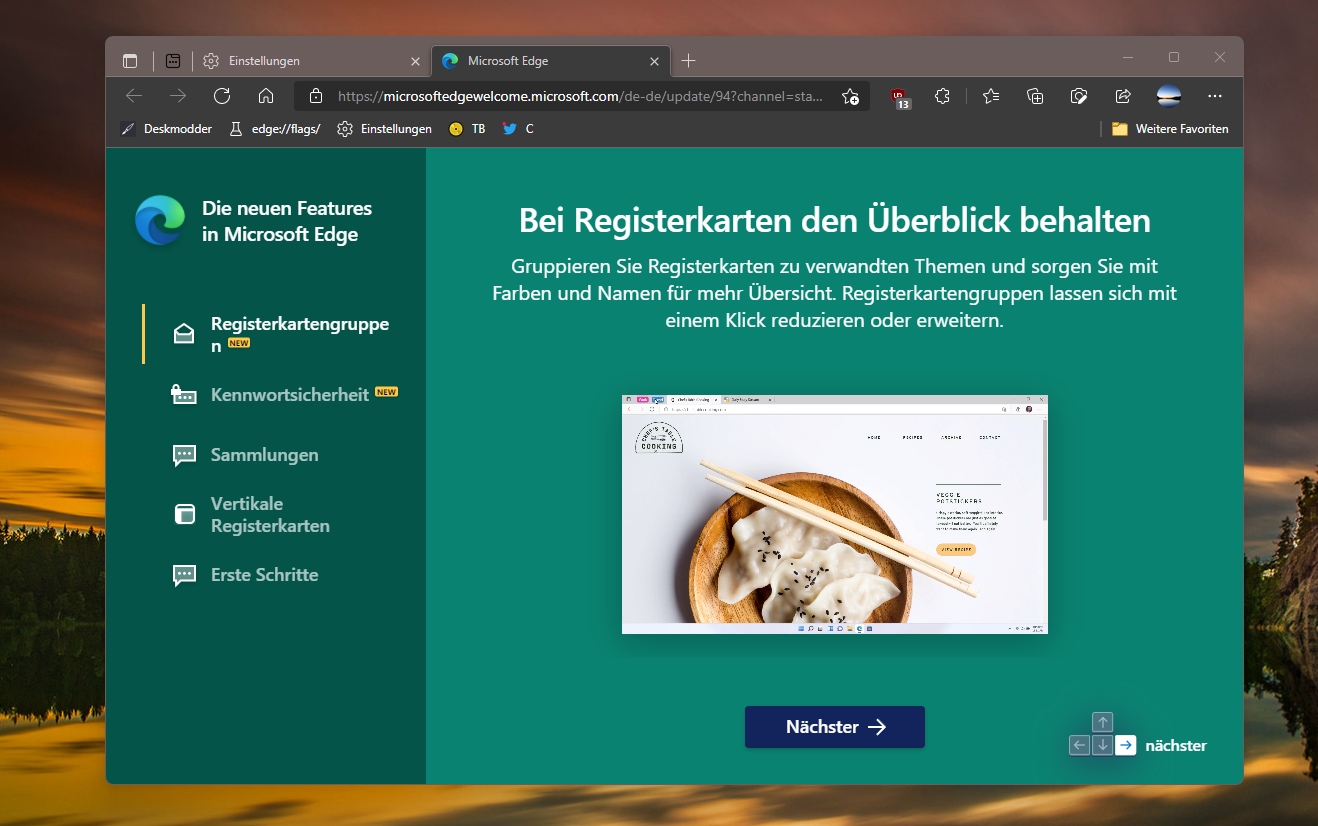Open the Collections toolbar icon
This screenshot has height=826, width=1318.
click(1035, 96)
